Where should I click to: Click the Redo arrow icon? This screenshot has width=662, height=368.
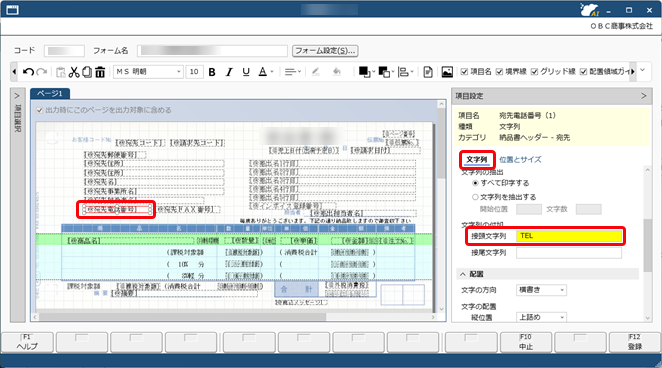click(x=41, y=72)
